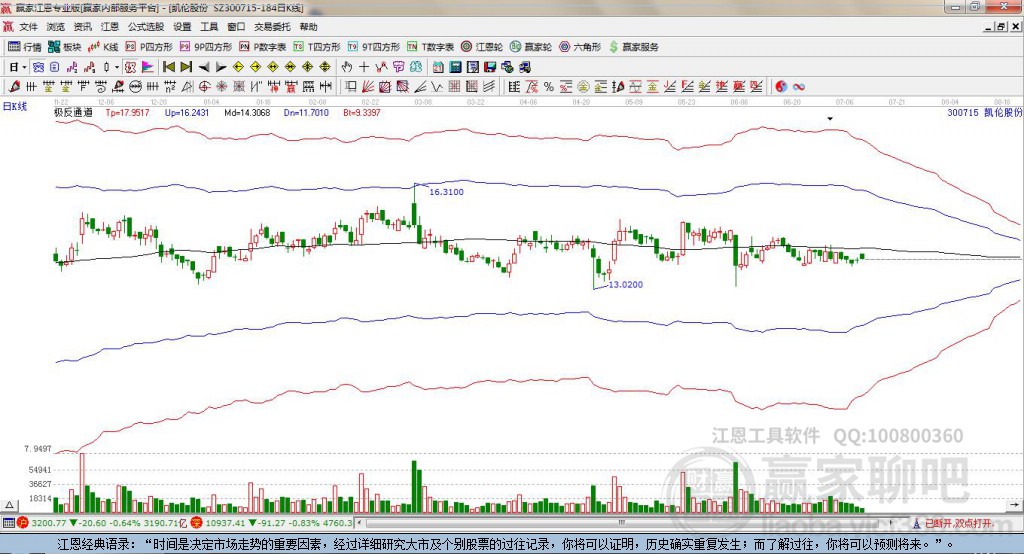Open the 公式选股 menu
The height and width of the screenshot is (554, 1024).
(145, 27)
